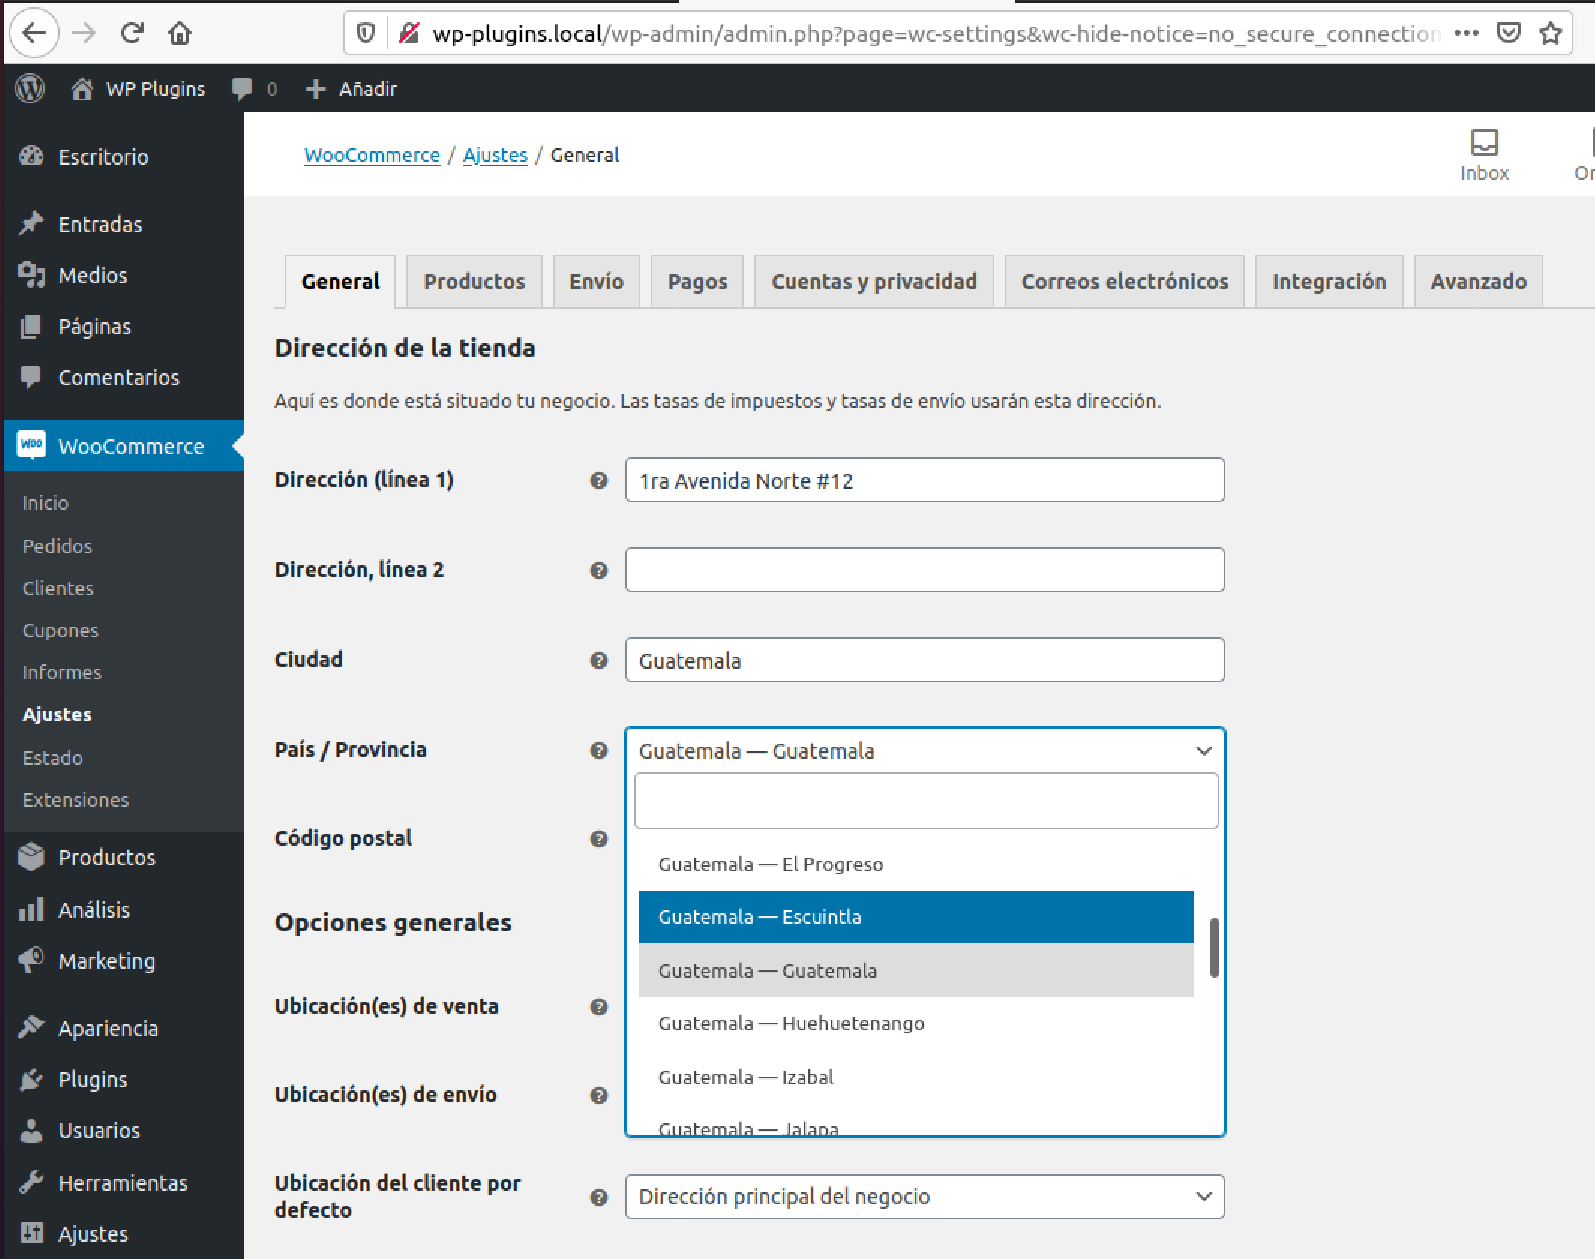Viewport: 1595px width, 1259px height.
Task: Focus the Dirección (línea 1) field
Action: [925, 480]
